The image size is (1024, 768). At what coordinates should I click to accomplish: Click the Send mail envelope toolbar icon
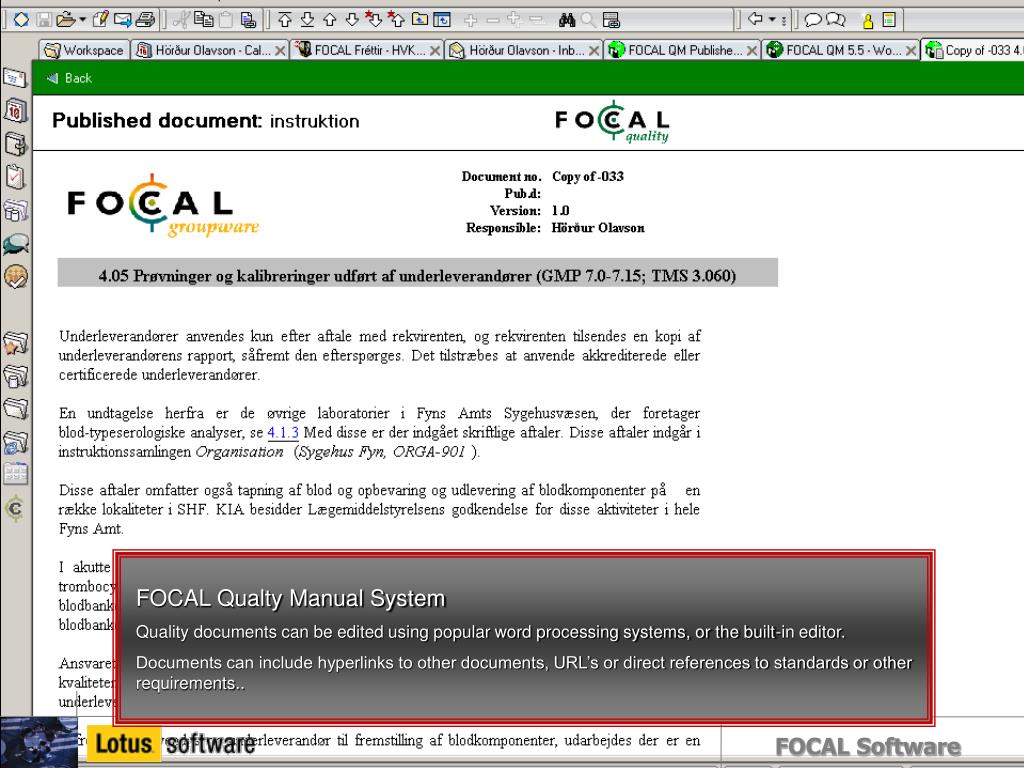click(122, 20)
